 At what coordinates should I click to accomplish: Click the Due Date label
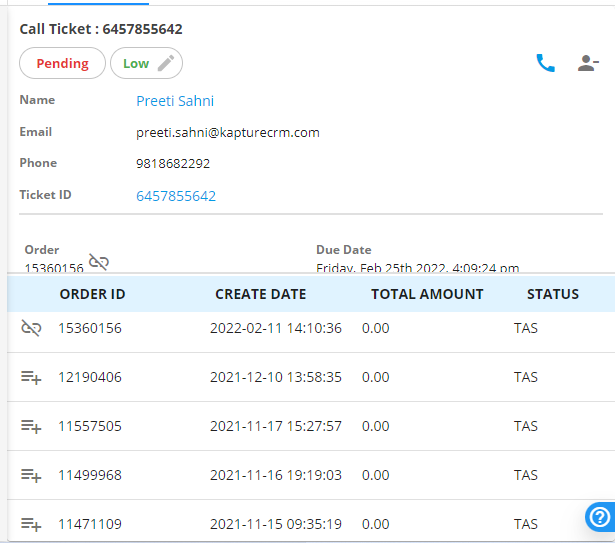click(344, 250)
